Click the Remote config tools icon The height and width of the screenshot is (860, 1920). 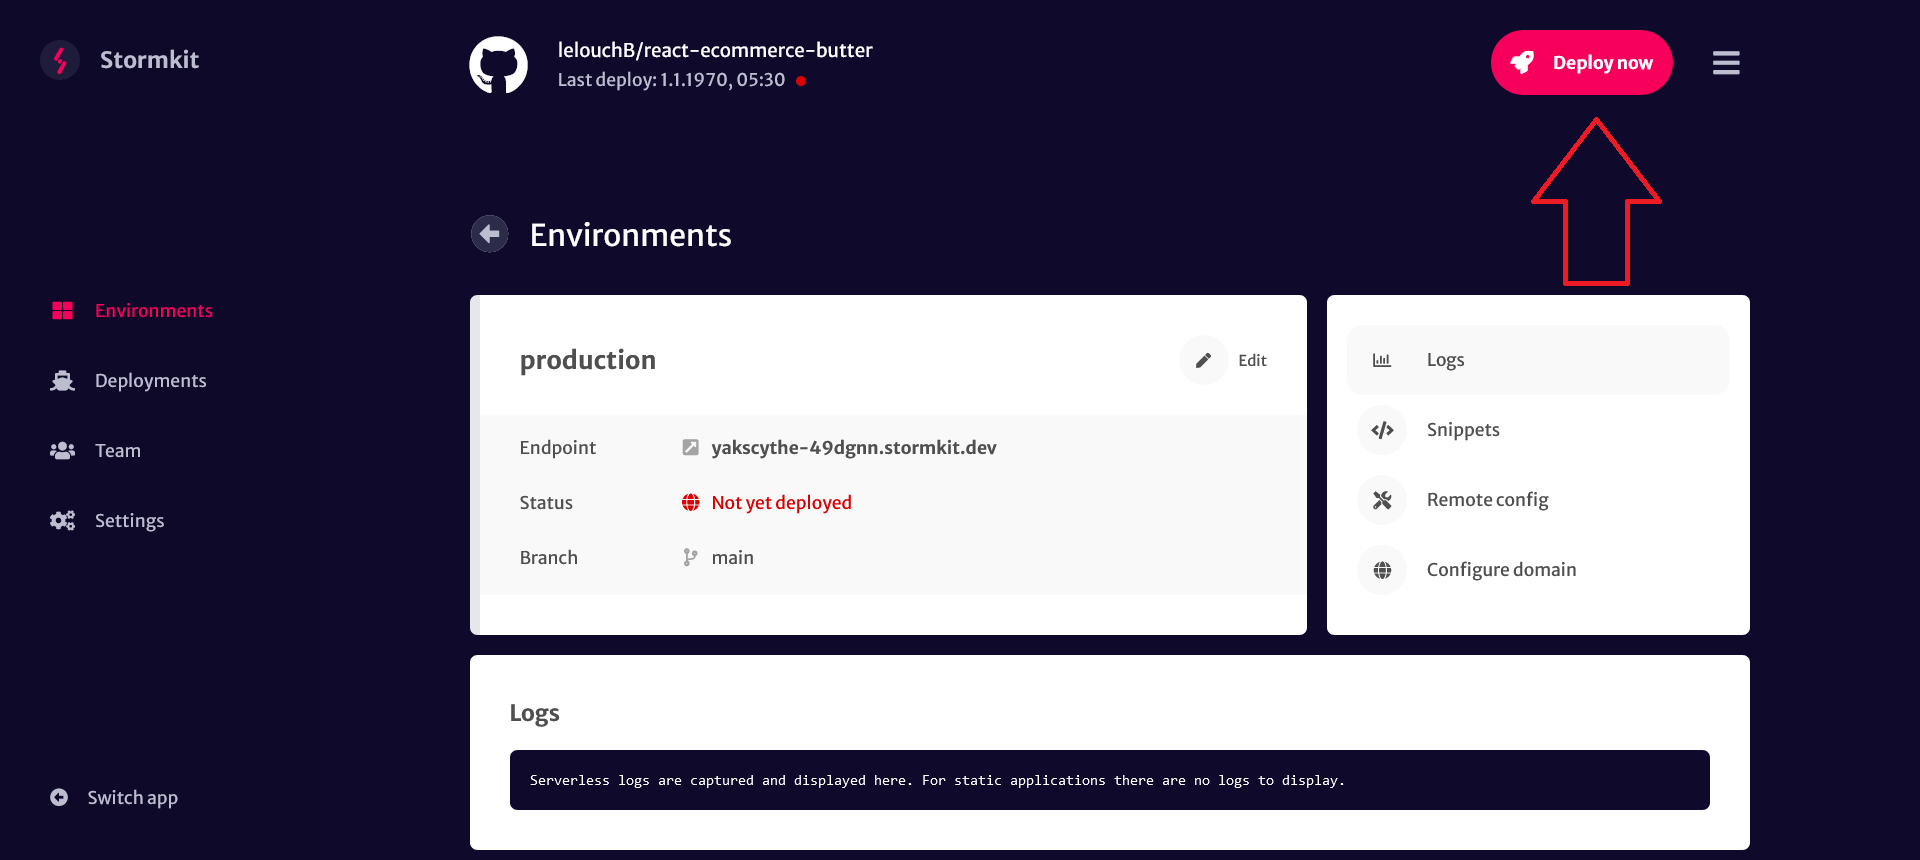pyautogui.click(x=1382, y=500)
